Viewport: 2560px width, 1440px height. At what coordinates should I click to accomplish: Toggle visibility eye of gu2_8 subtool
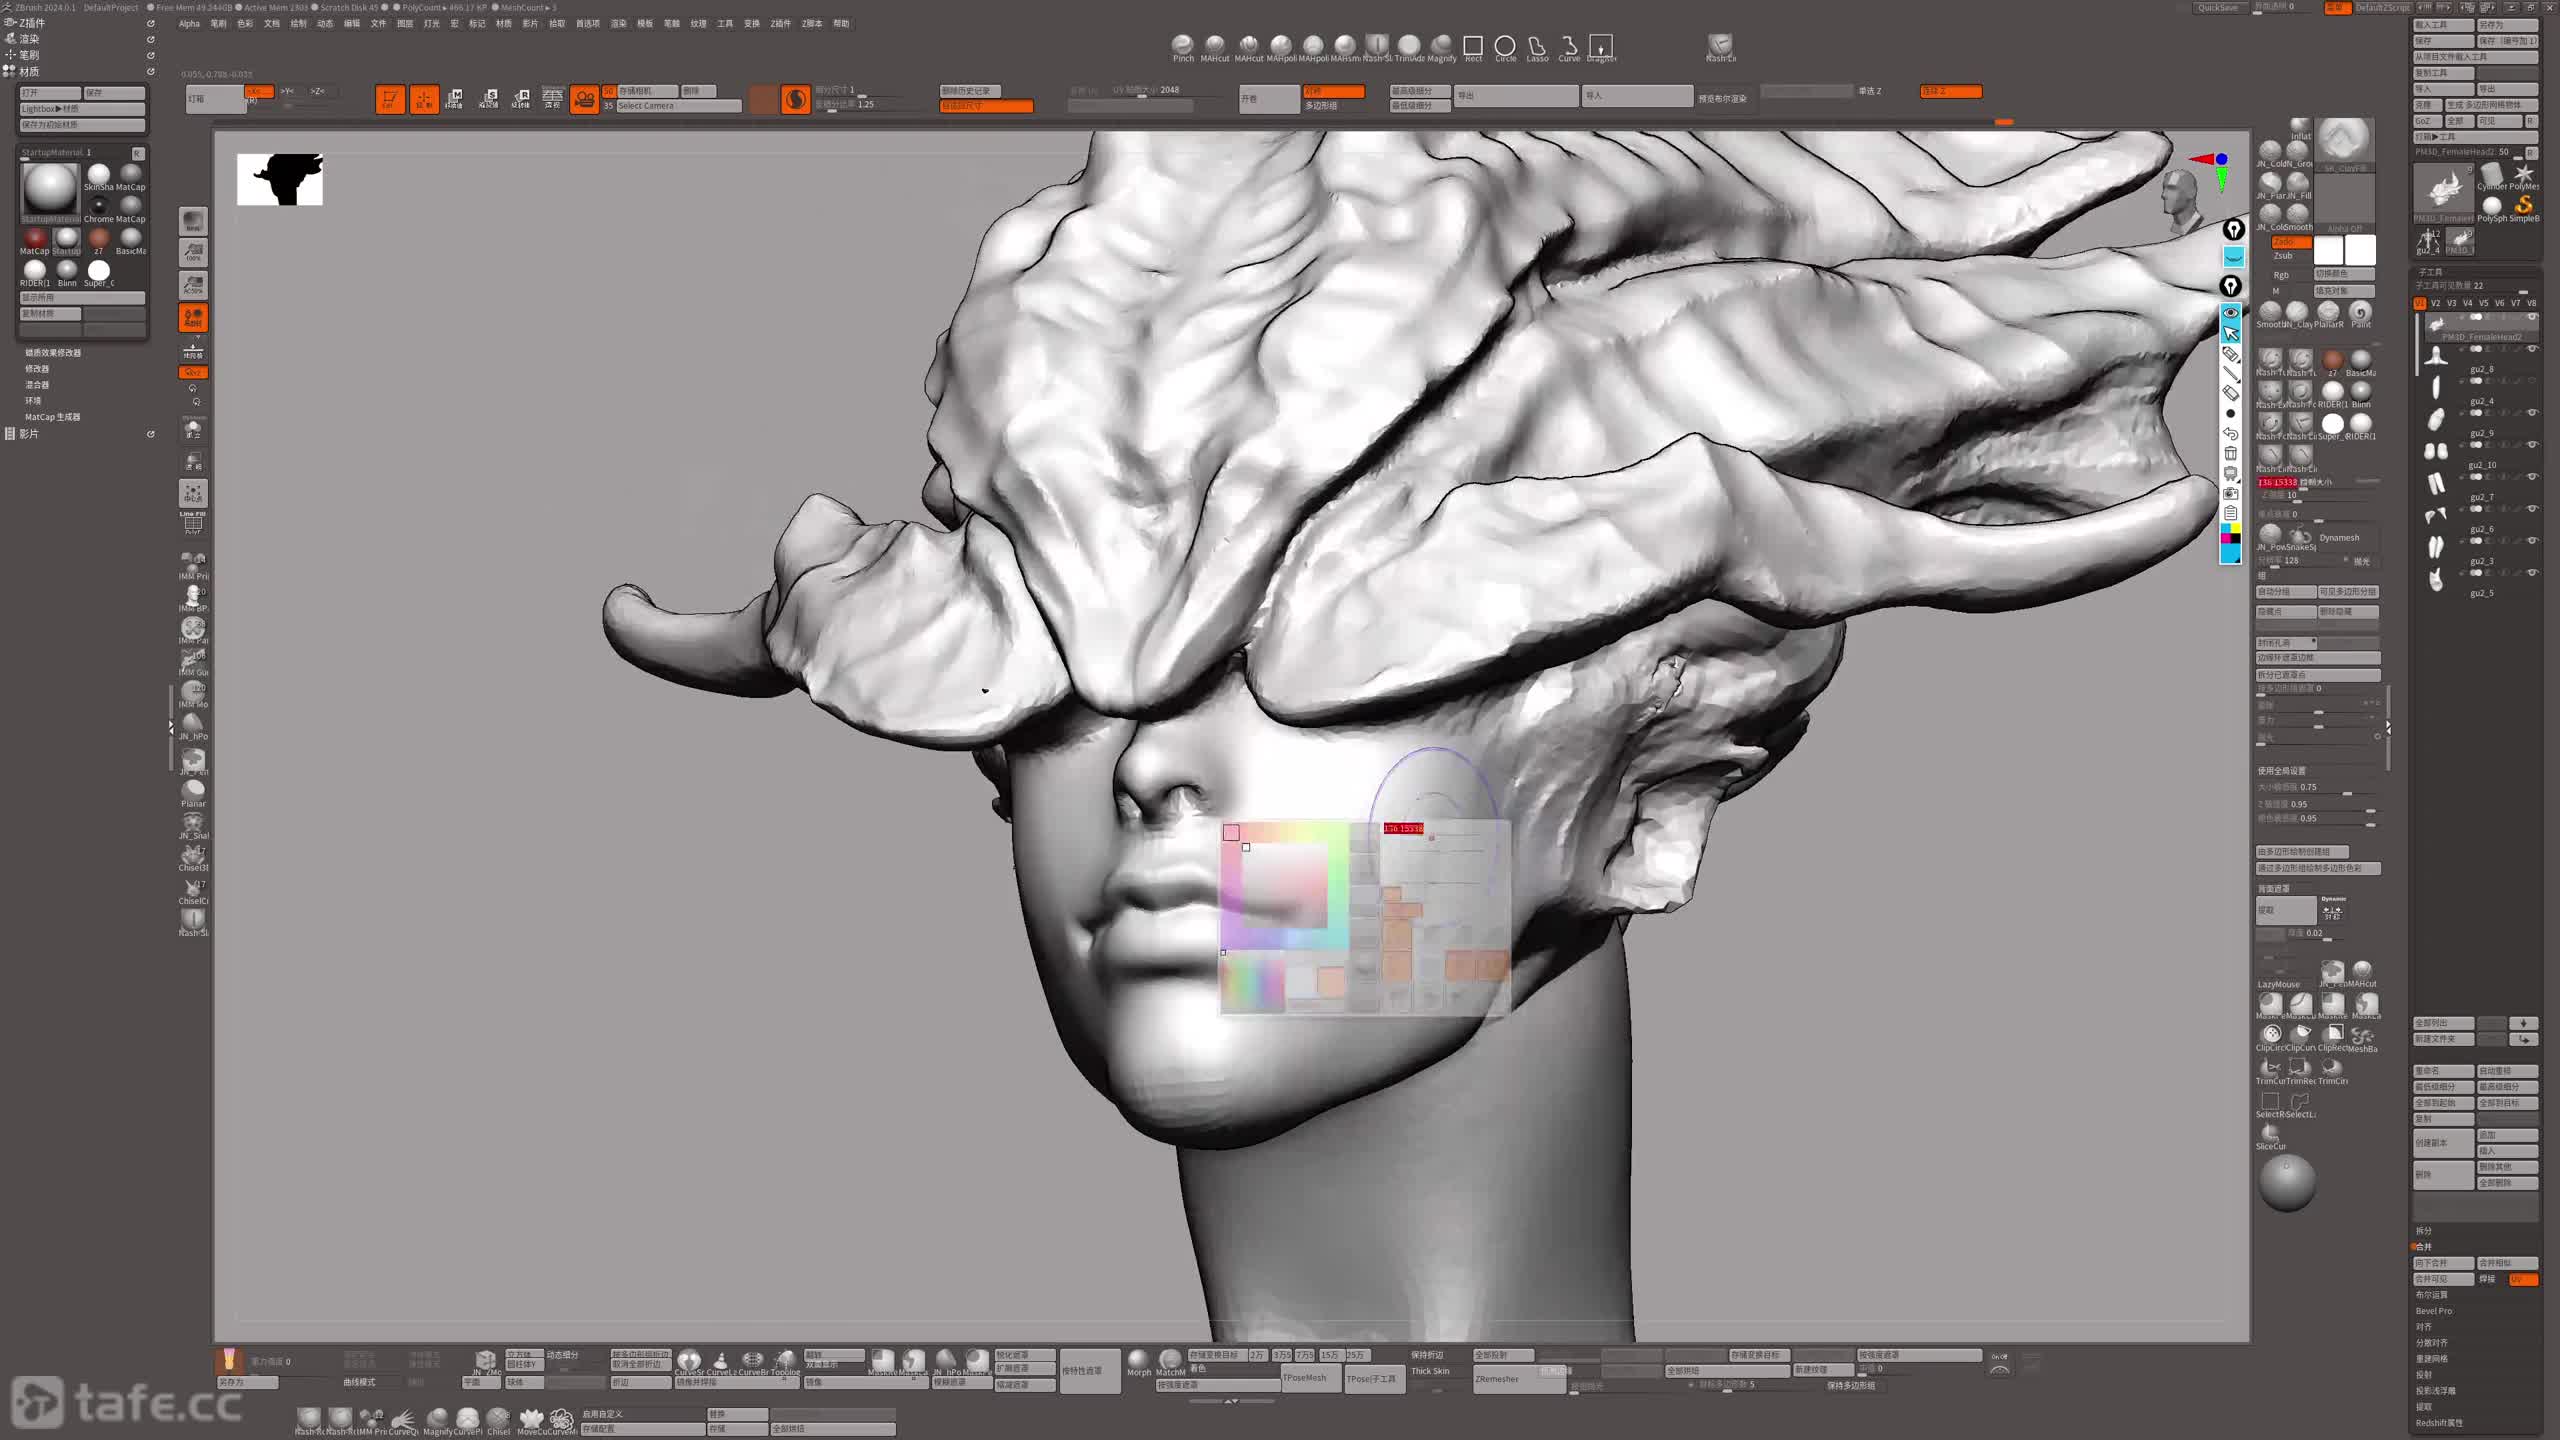[x=2532, y=349]
